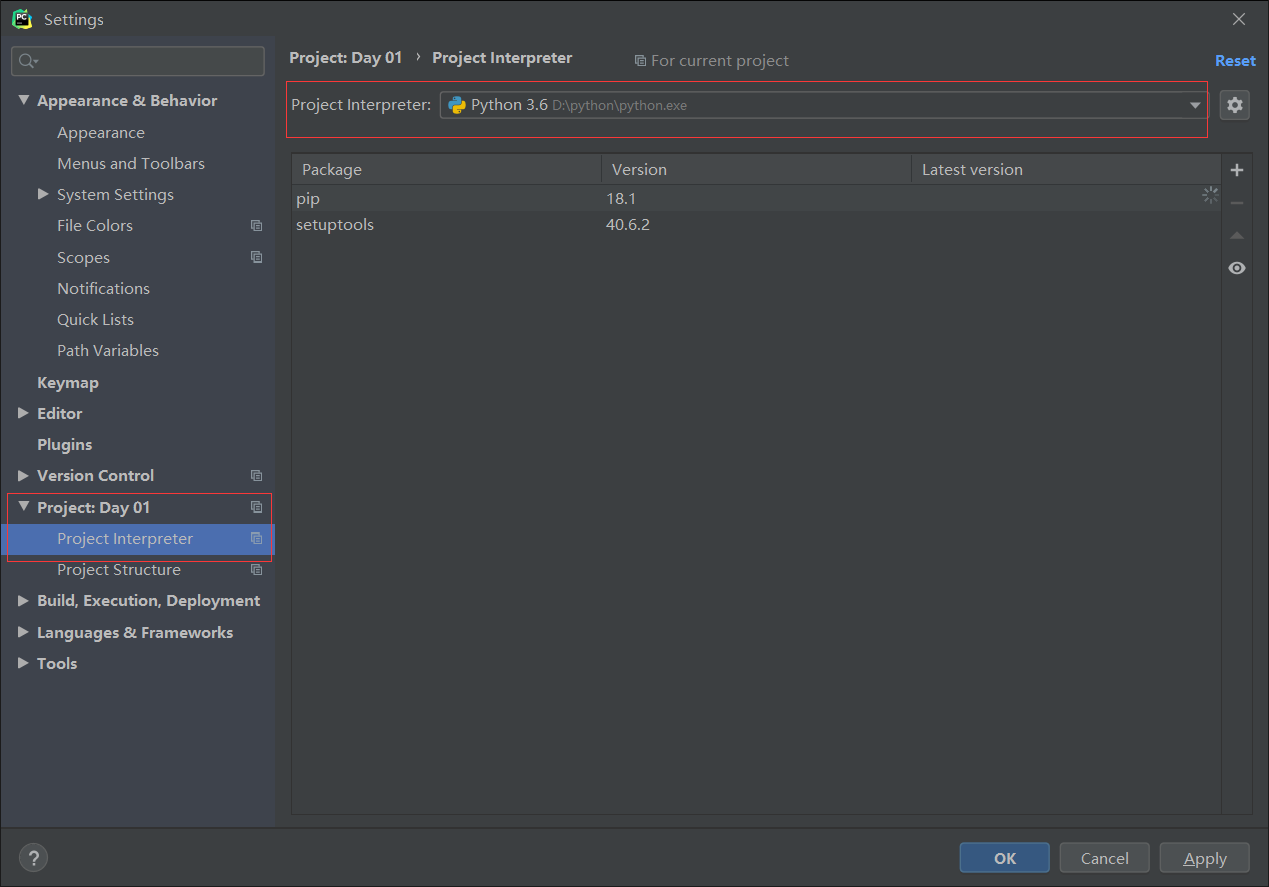Viewport: 1269px width, 887px height.
Task: Select the pip package row
Action: 756,198
